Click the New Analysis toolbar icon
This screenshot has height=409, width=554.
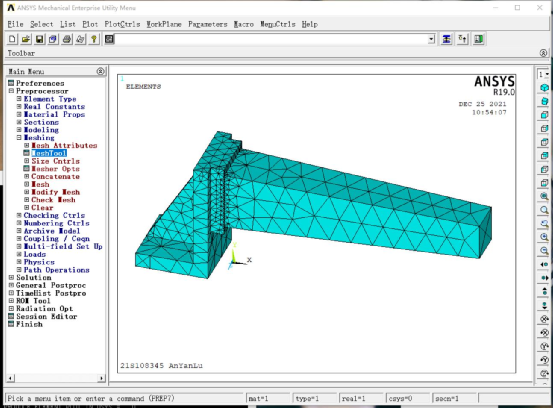coord(12,39)
